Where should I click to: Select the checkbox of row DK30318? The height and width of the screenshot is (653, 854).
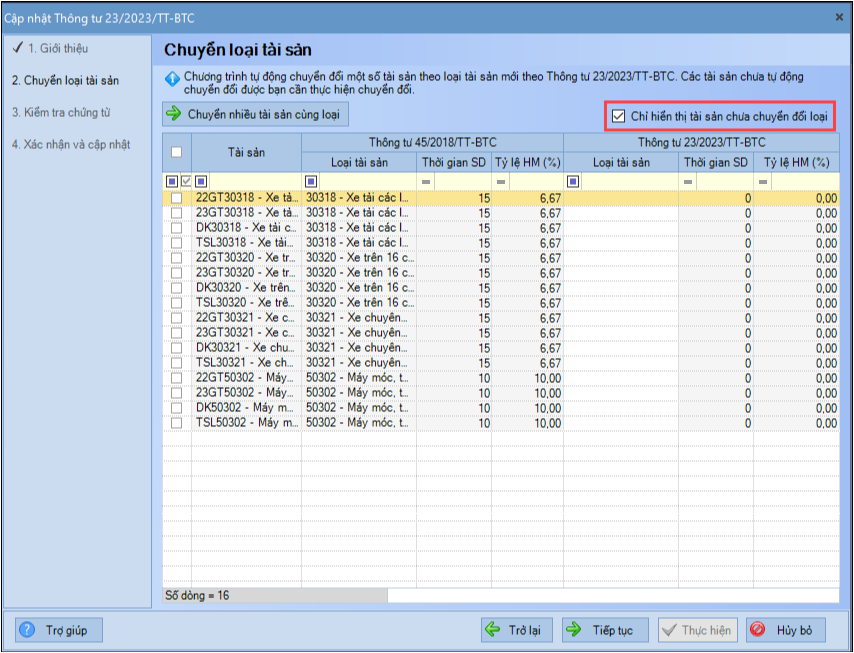pos(176,228)
